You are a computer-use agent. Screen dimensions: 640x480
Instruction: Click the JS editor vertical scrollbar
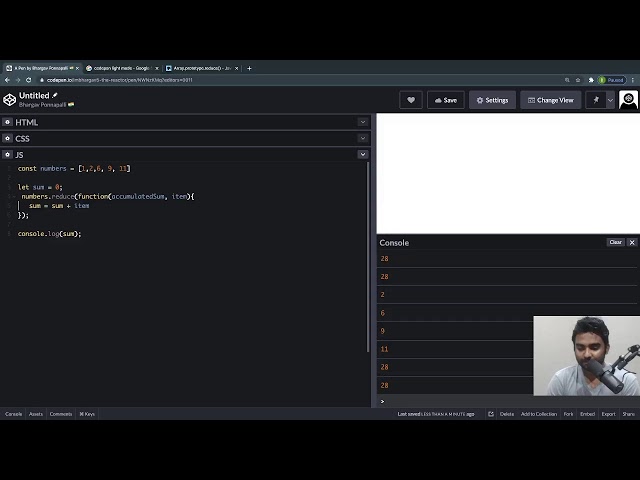coord(368,257)
